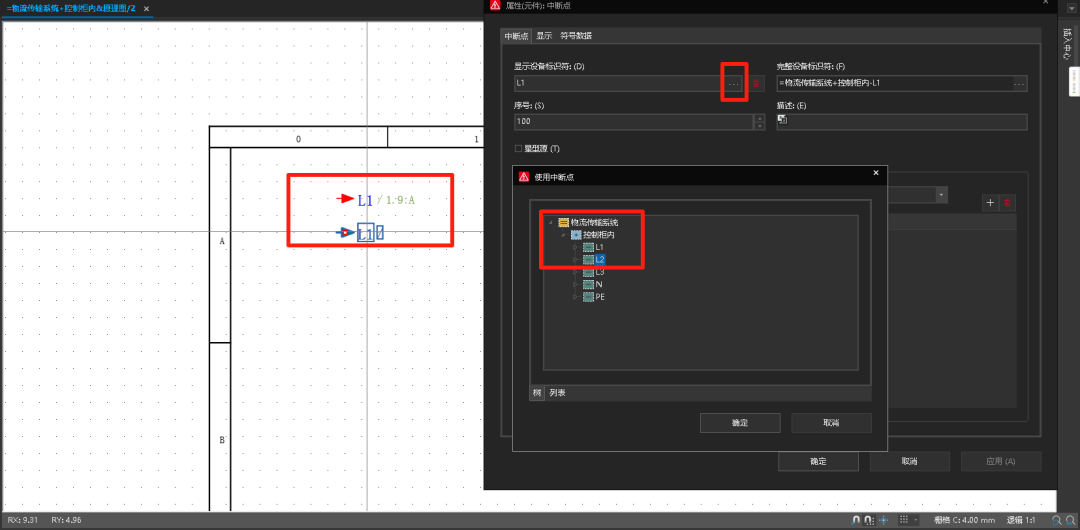This screenshot has height=530, width=1080.
Task: Click the grid dots icon in status bar
Action: pos(904,520)
